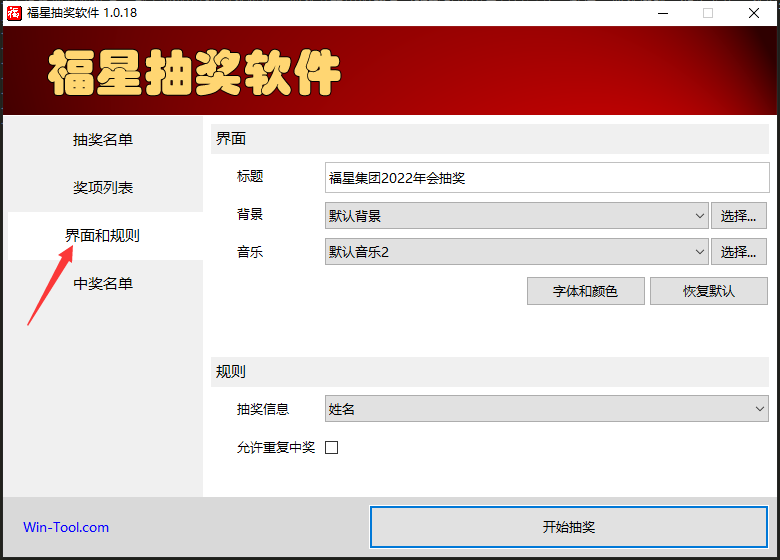Click the 标题 text field
This screenshot has height=560, width=780.
pyautogui.click(x=547, y=178)
